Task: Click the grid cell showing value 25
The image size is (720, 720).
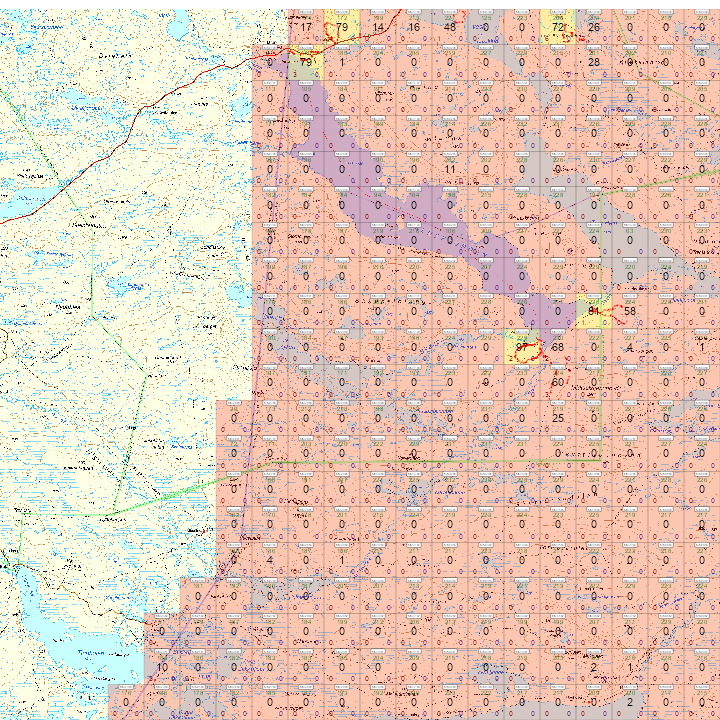Action: tap(558, 418)
